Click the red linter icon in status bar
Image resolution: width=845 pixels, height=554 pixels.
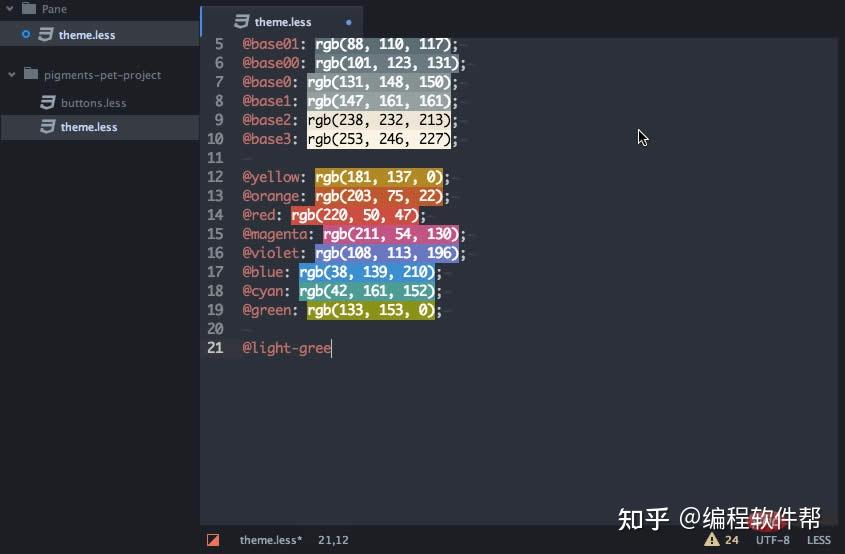point(213,540)
